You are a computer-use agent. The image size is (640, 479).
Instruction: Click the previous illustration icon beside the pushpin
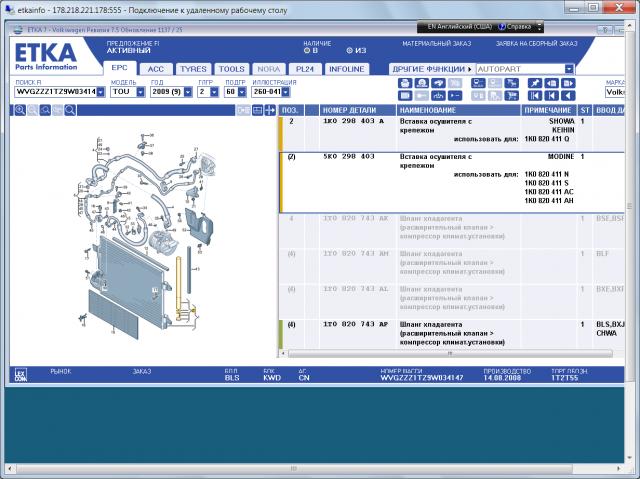(x=551, y=83)
